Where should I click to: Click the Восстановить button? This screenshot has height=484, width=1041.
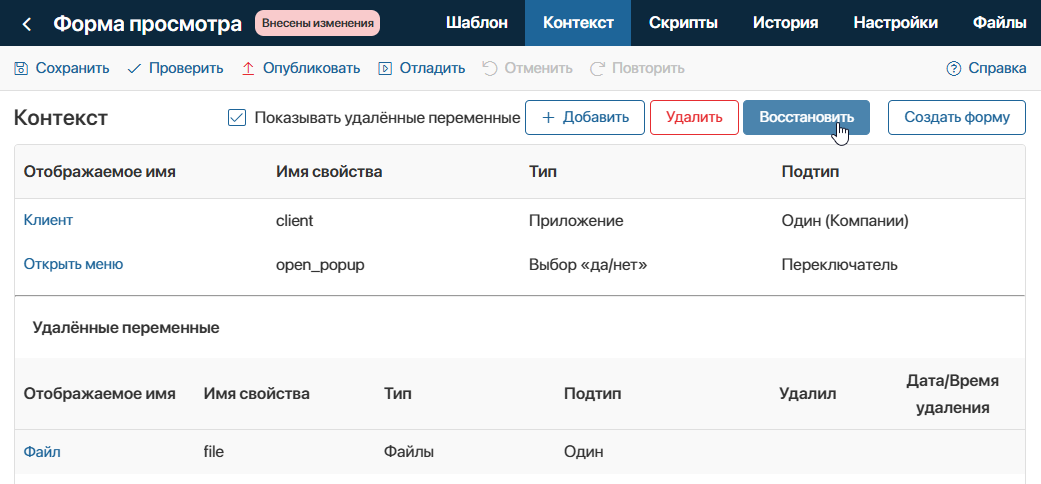806,118
